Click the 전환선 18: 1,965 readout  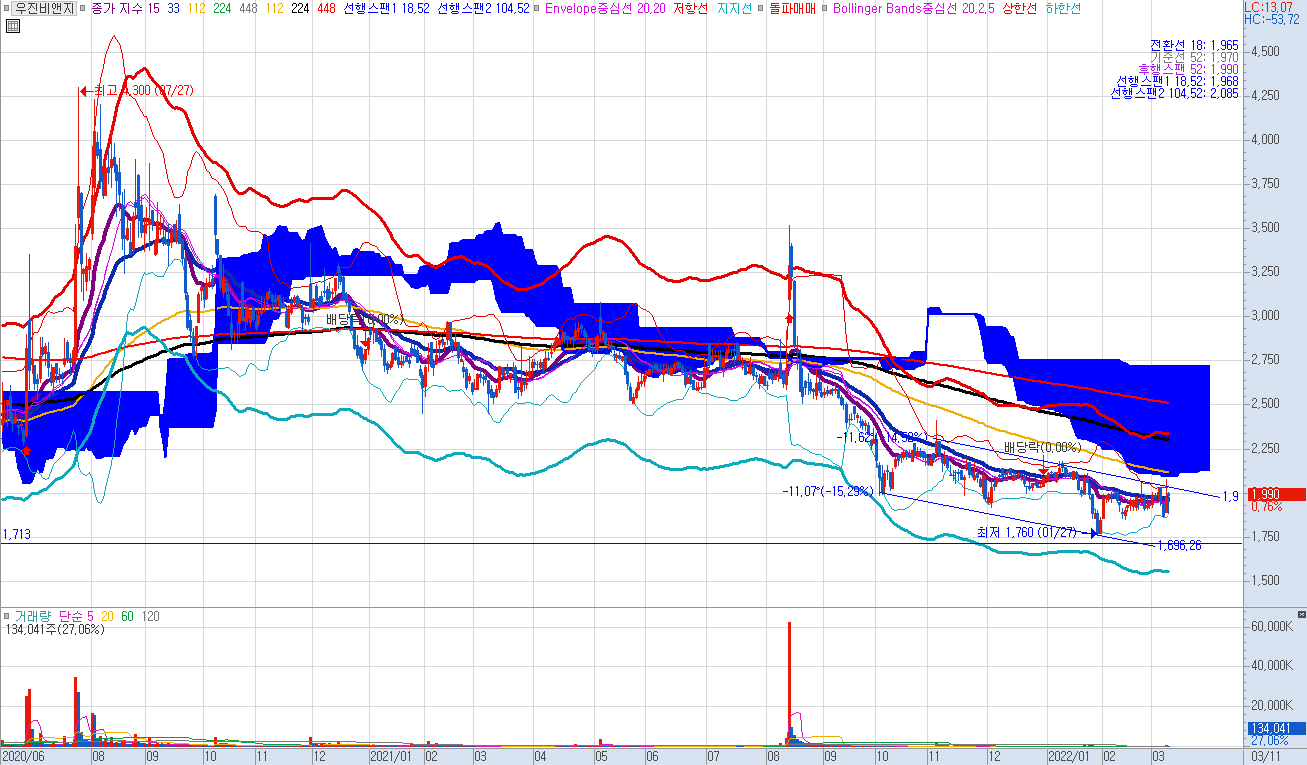pos(1194,45)
